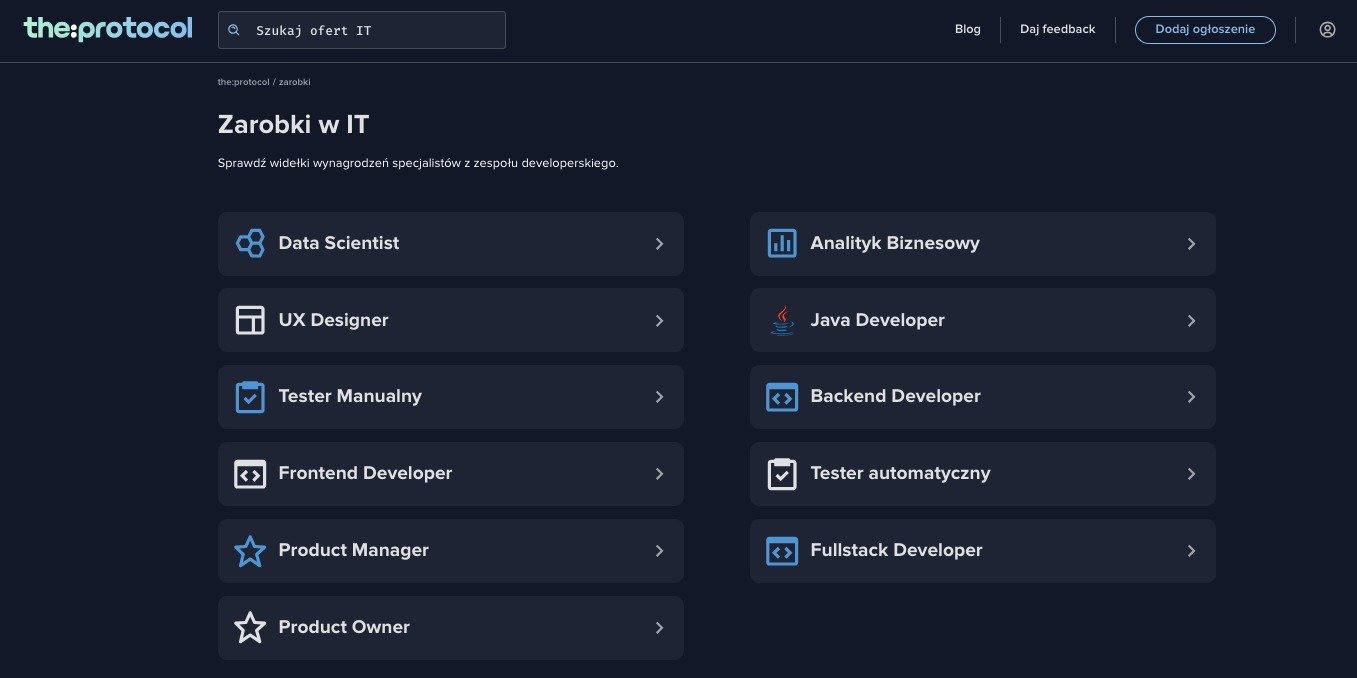Click the UX Designer layout icon
Screen dimensions: 1357x678
click(250, 320)
